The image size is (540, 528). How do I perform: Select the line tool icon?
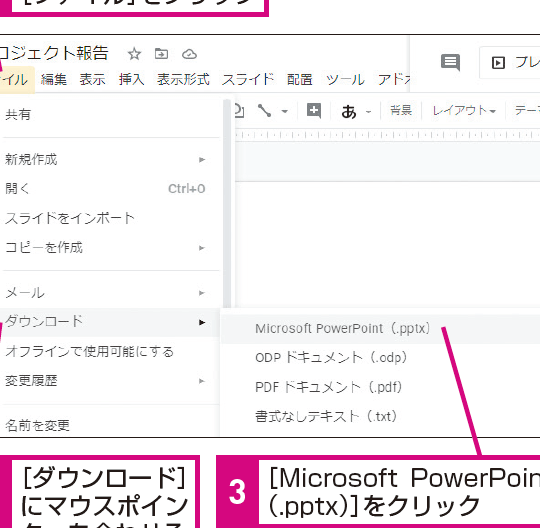pyautogui.click(x=264, y=111)
